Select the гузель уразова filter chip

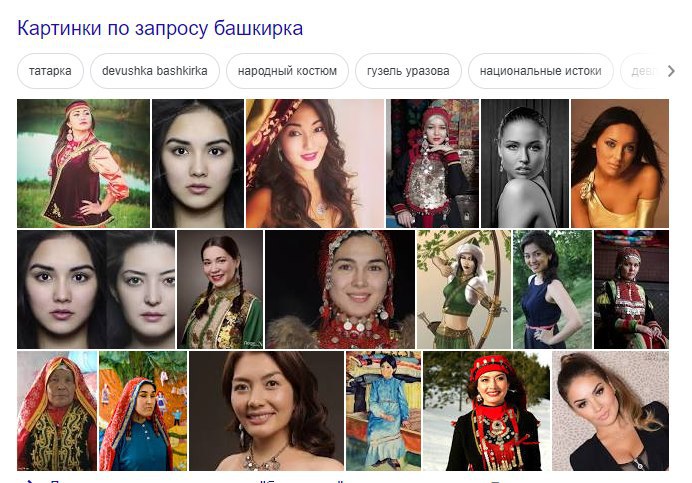(x=408, y=71)
